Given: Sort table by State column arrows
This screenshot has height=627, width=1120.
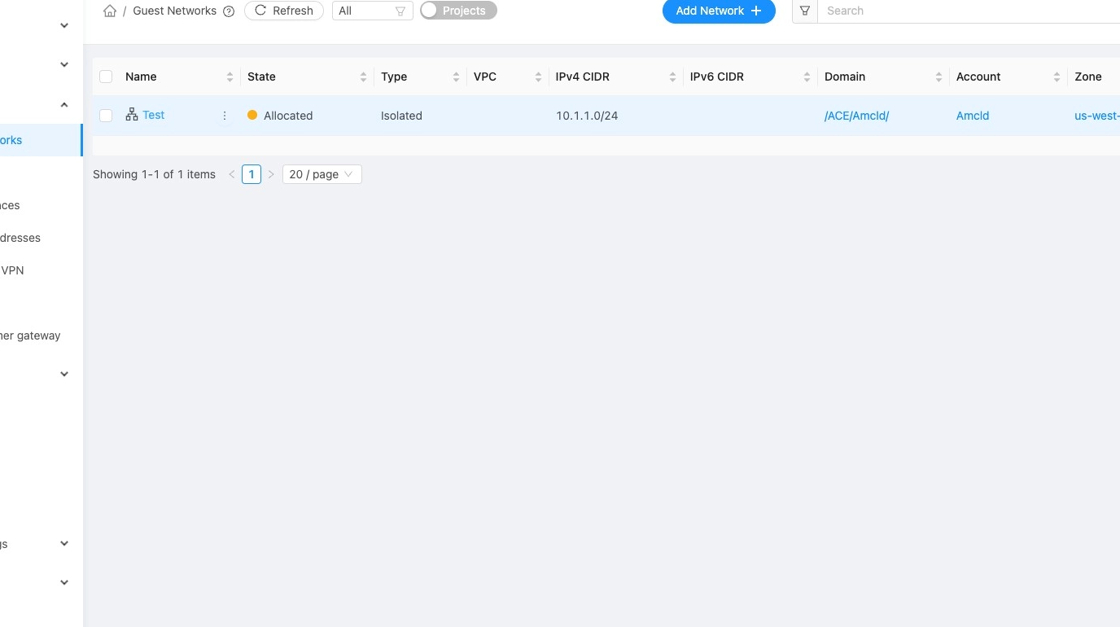Looking at the screenshot, I should [363, 77].
